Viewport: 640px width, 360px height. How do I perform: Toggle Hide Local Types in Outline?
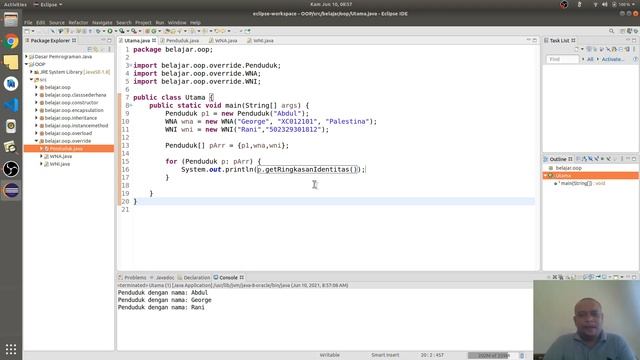coord(609,159)
